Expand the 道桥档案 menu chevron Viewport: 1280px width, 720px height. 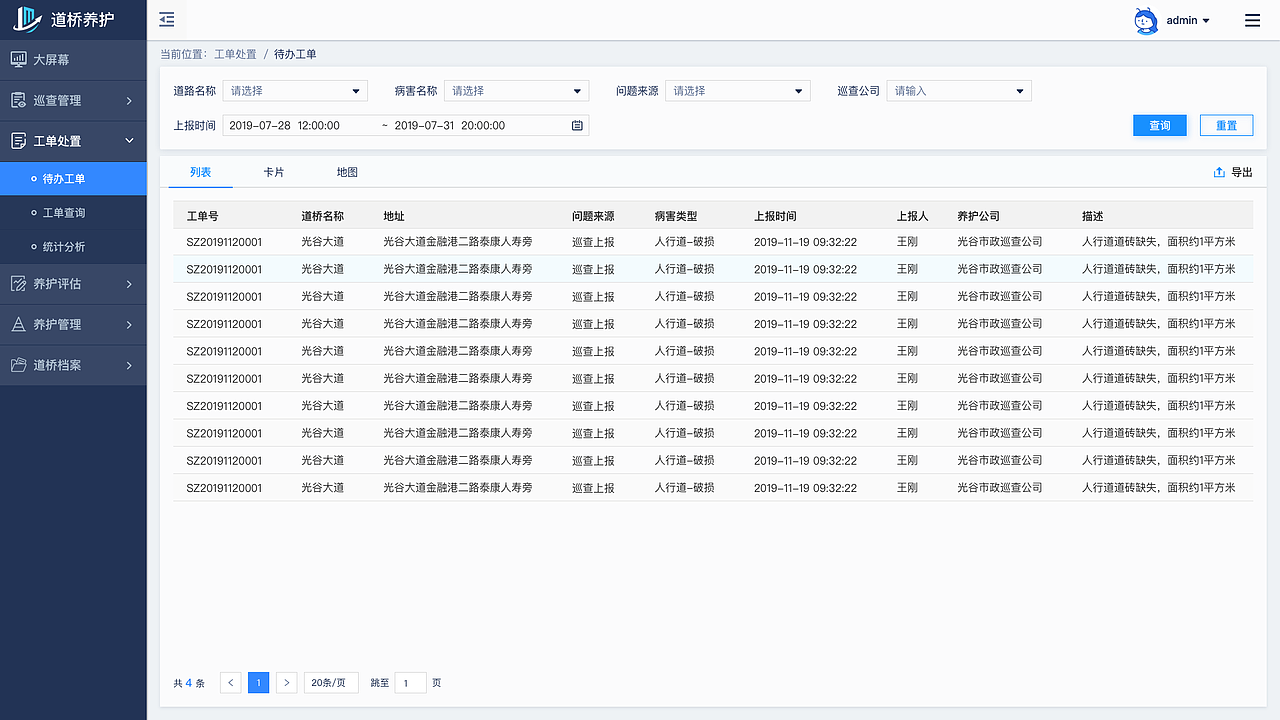pyautogui.click(x=129, y=365)
